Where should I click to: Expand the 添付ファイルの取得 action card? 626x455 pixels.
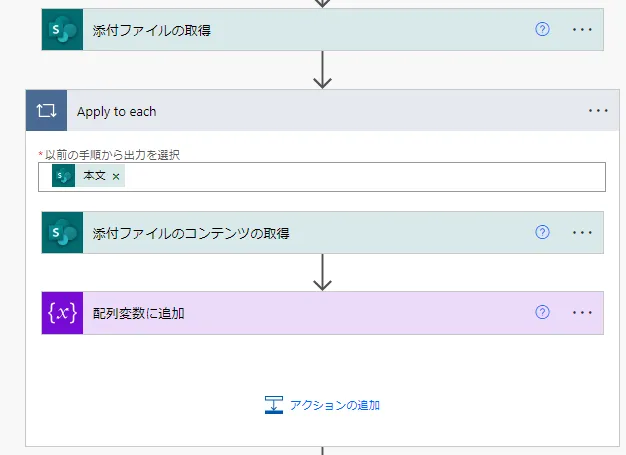[x=300, y=30]
